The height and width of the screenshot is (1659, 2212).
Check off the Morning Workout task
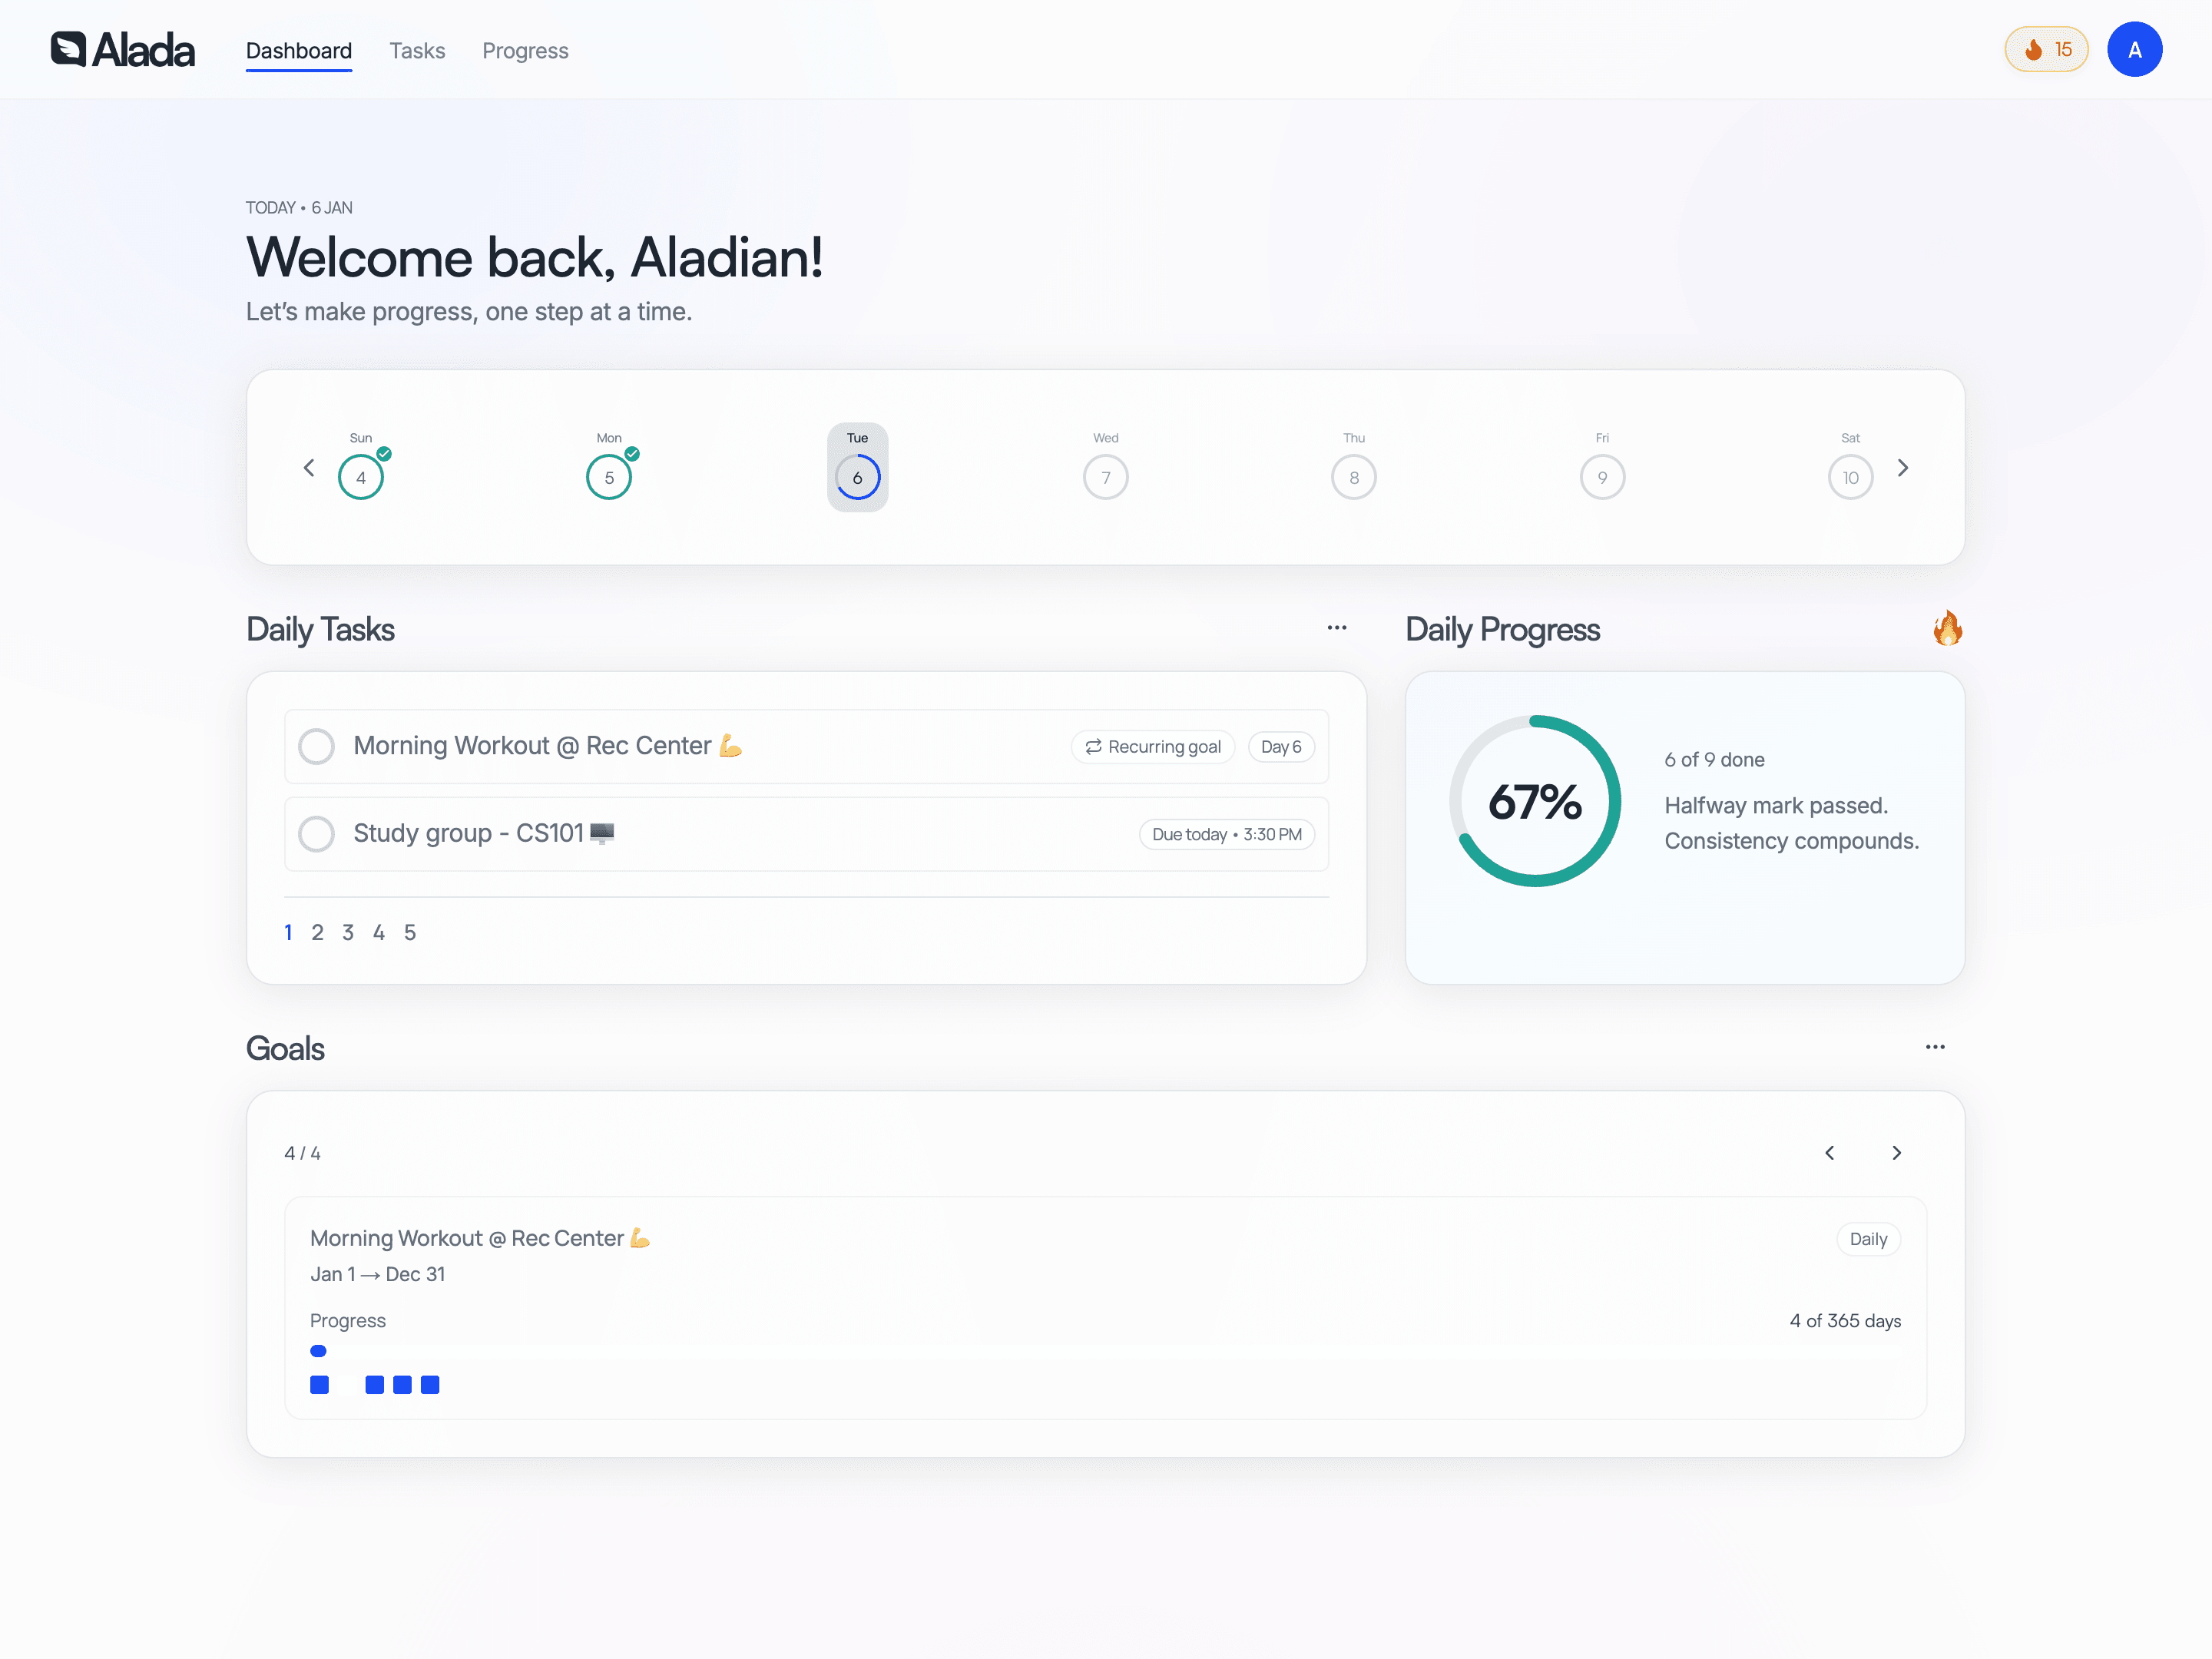pos(316,746)
